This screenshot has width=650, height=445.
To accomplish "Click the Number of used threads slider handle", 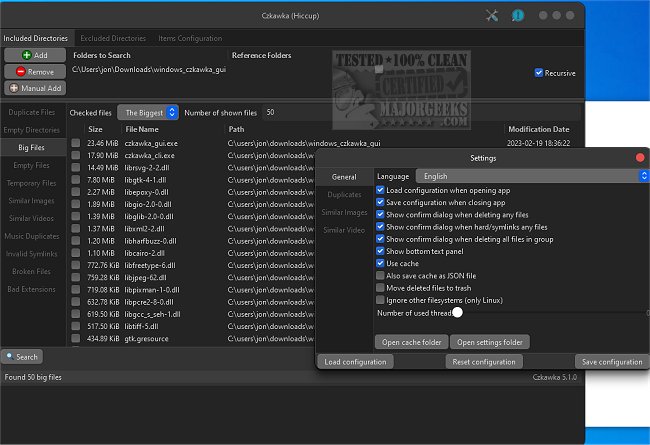I will tap(457, 312).
